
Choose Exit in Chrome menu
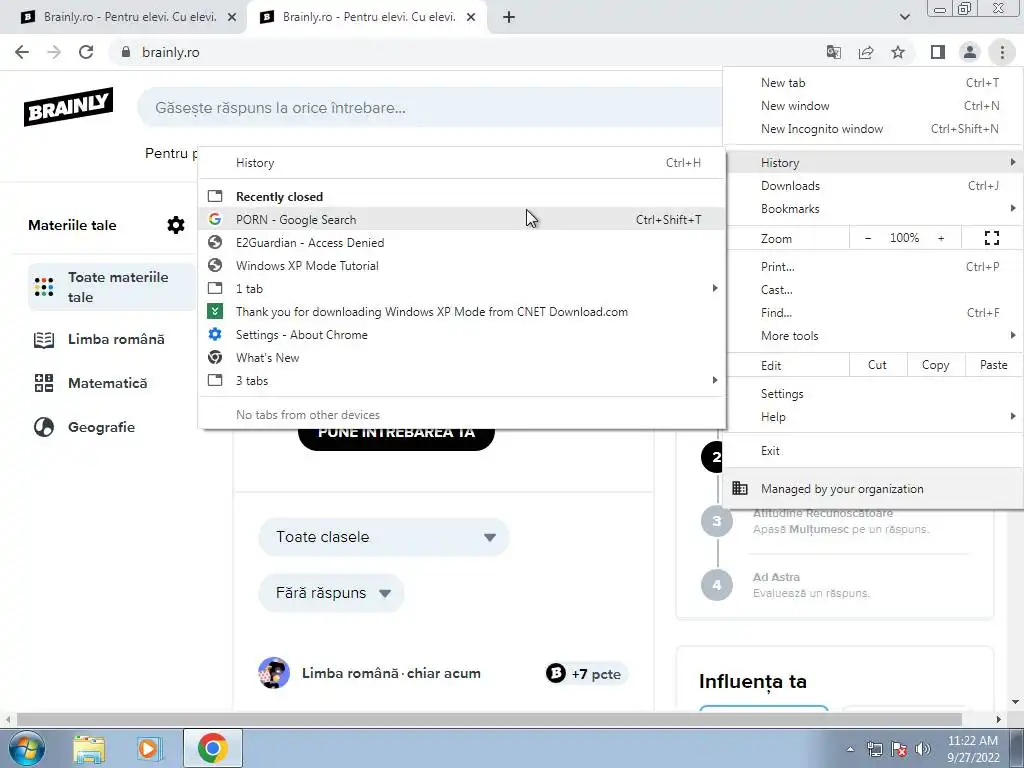point(872,451)
